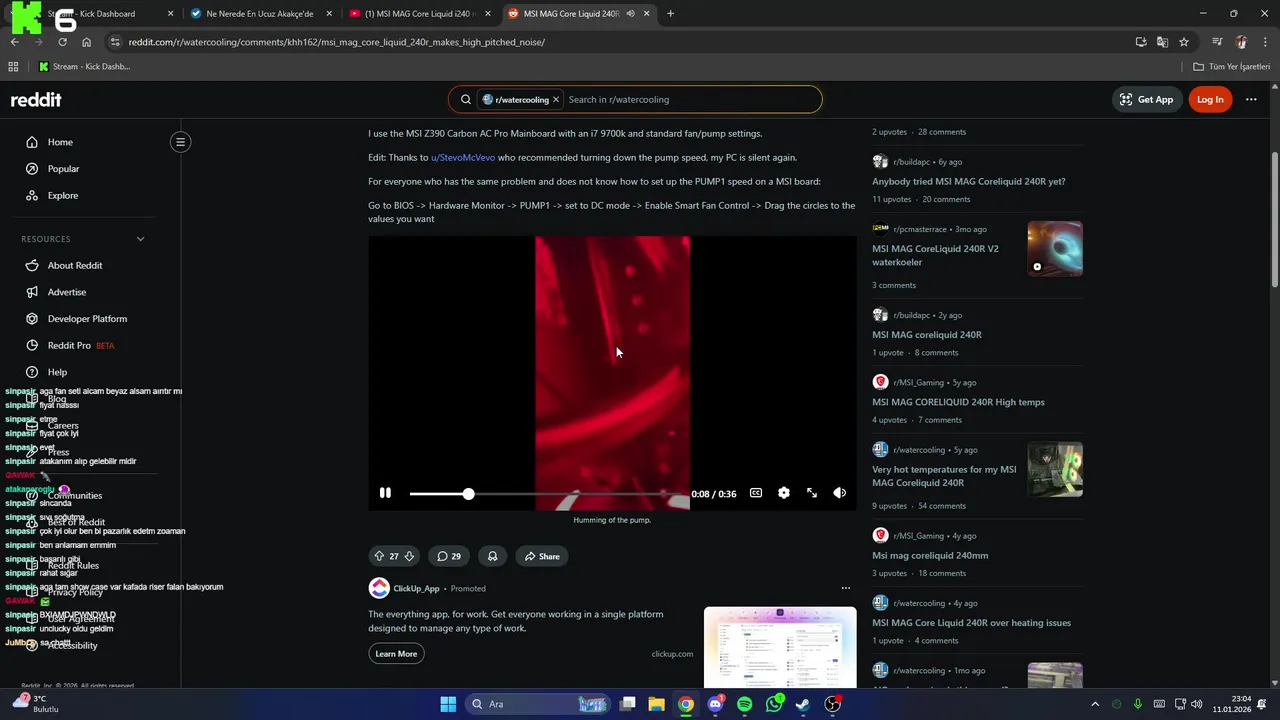
Task: Click the Share button
Action: click(542, 556)
